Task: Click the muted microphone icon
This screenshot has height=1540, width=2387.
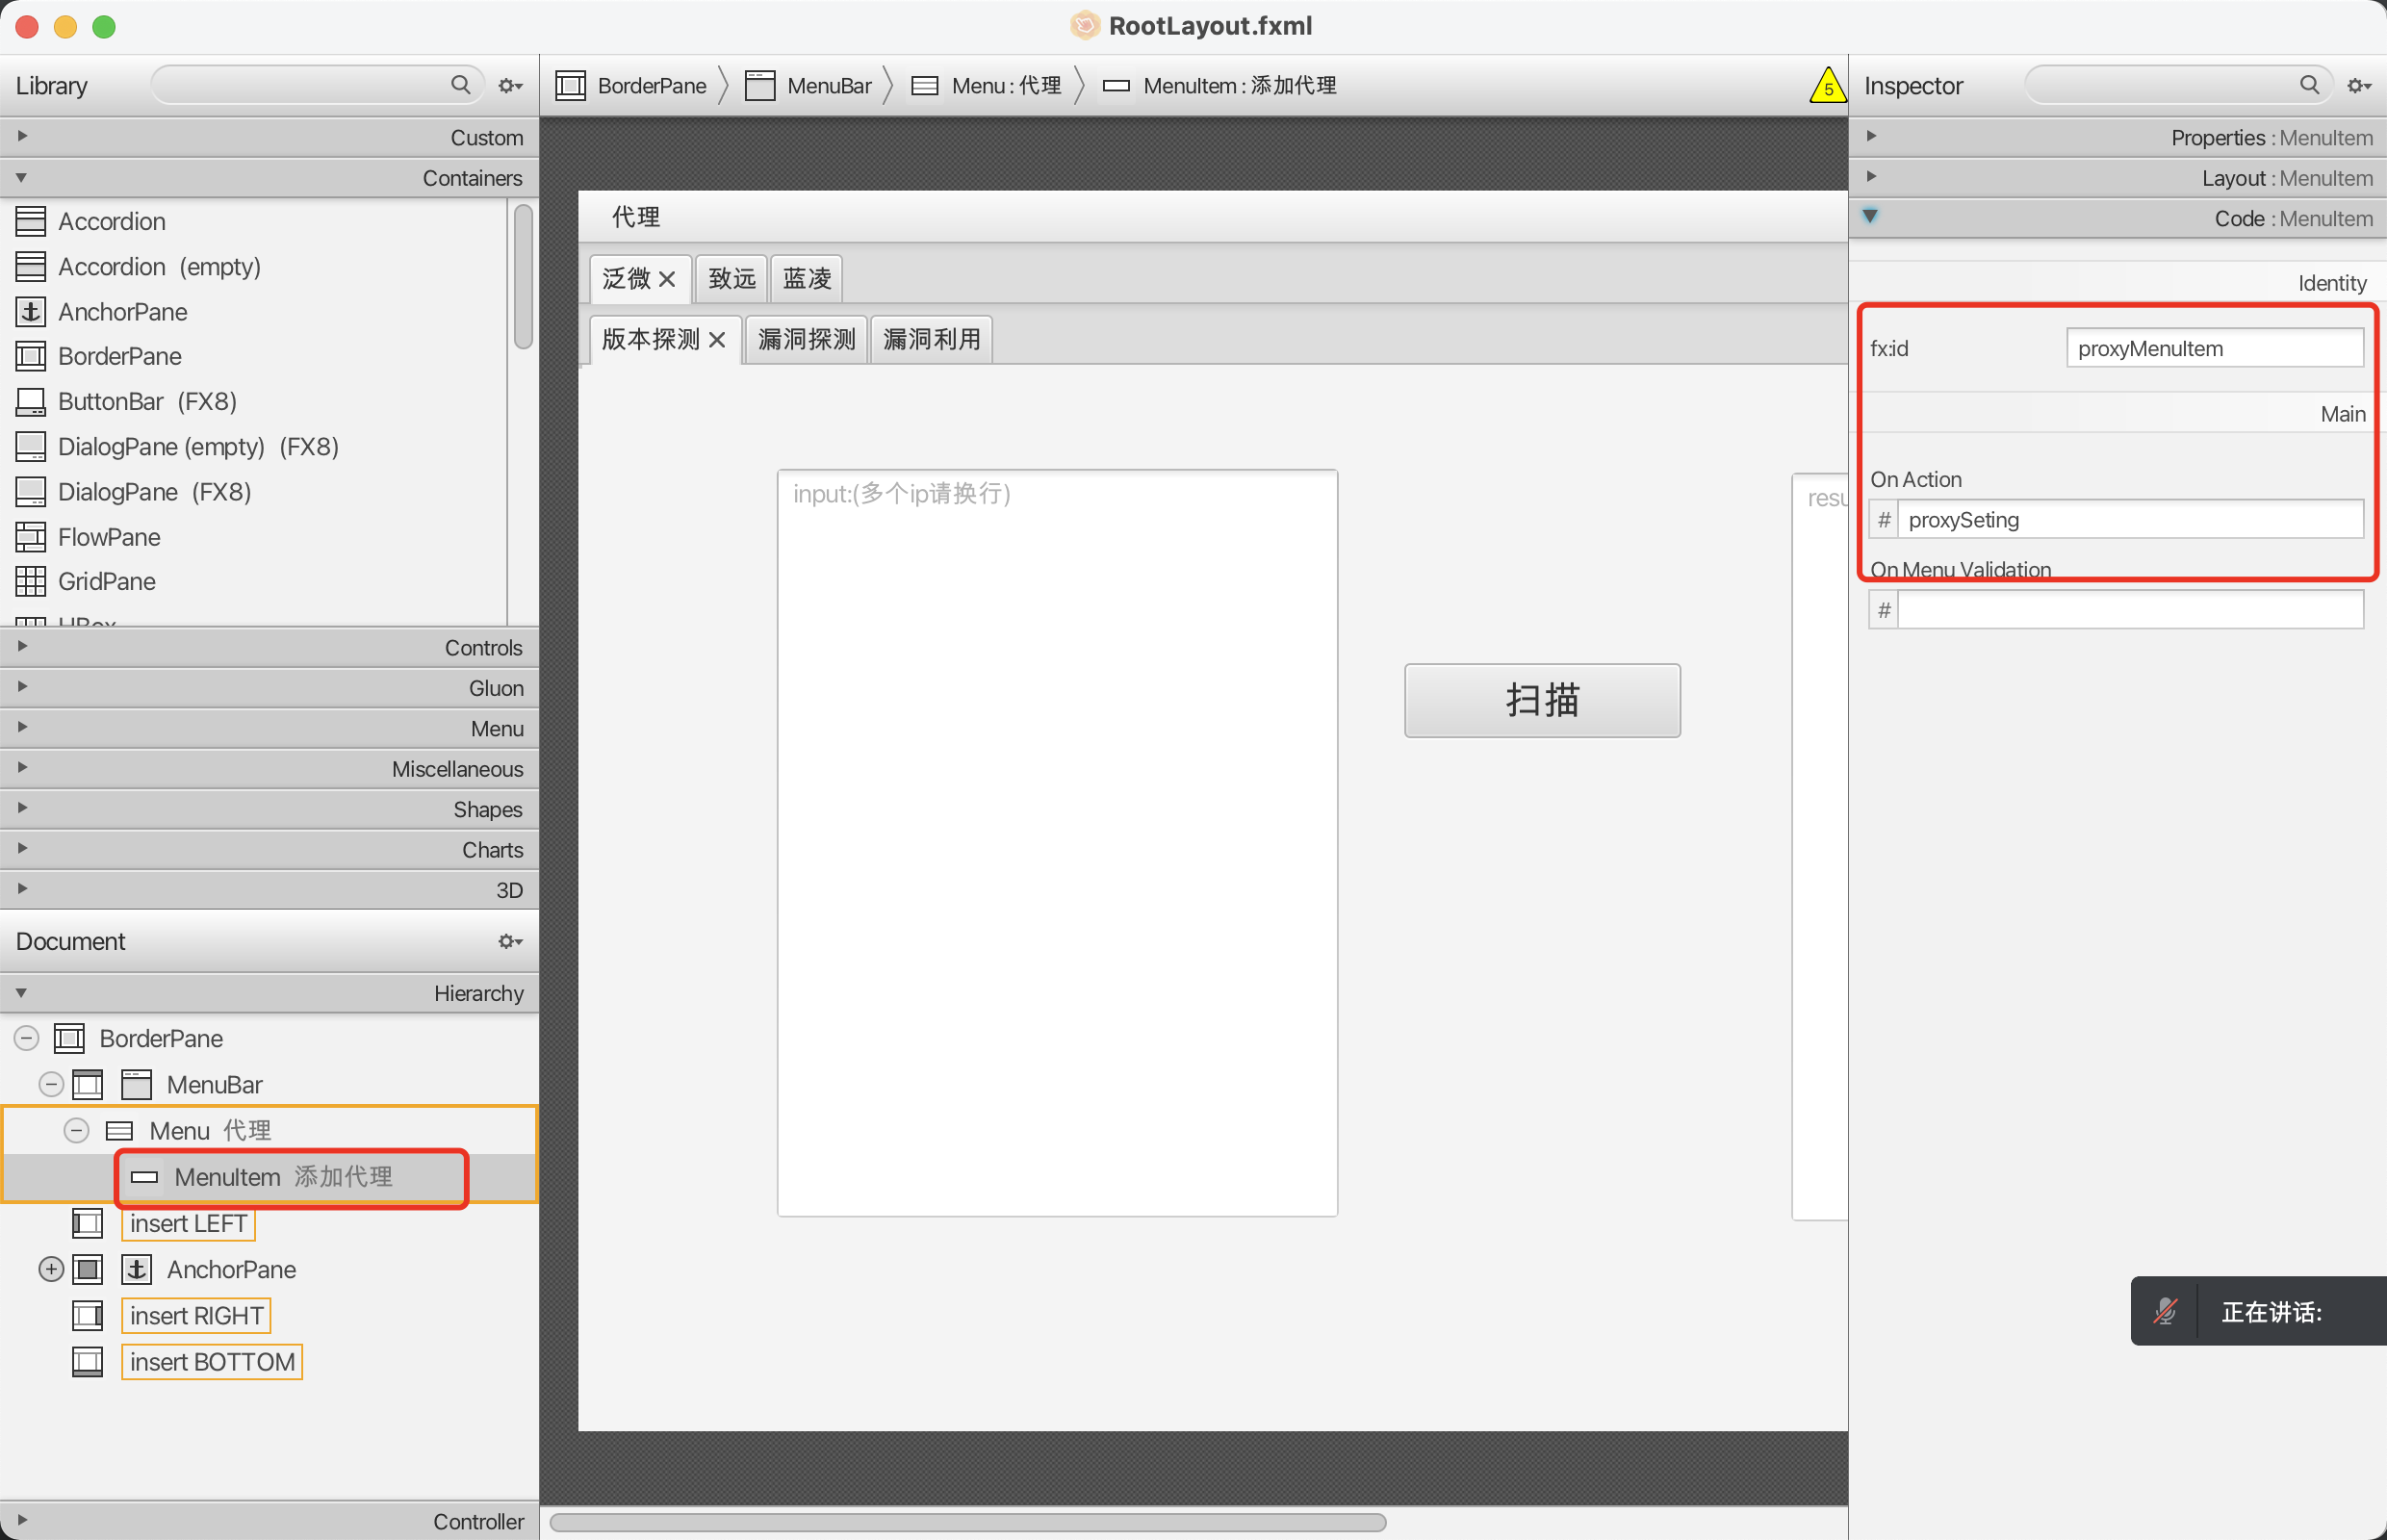Action: pyautogui.click(x=2166, y=1311)
